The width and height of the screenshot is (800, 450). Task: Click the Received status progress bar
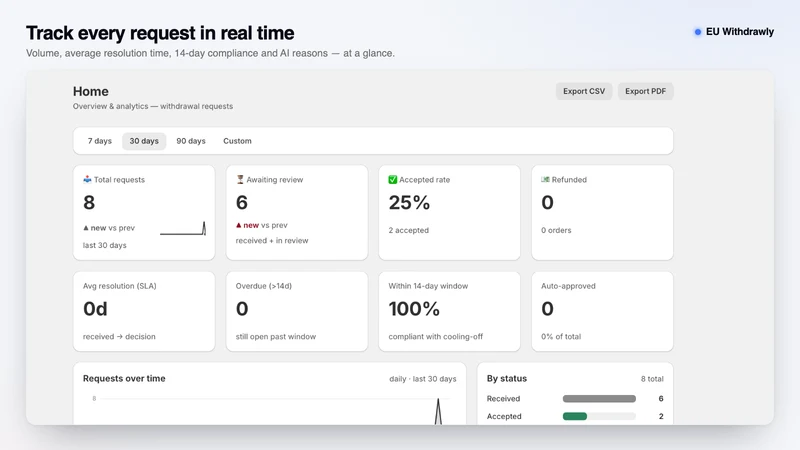coord(599,398)
